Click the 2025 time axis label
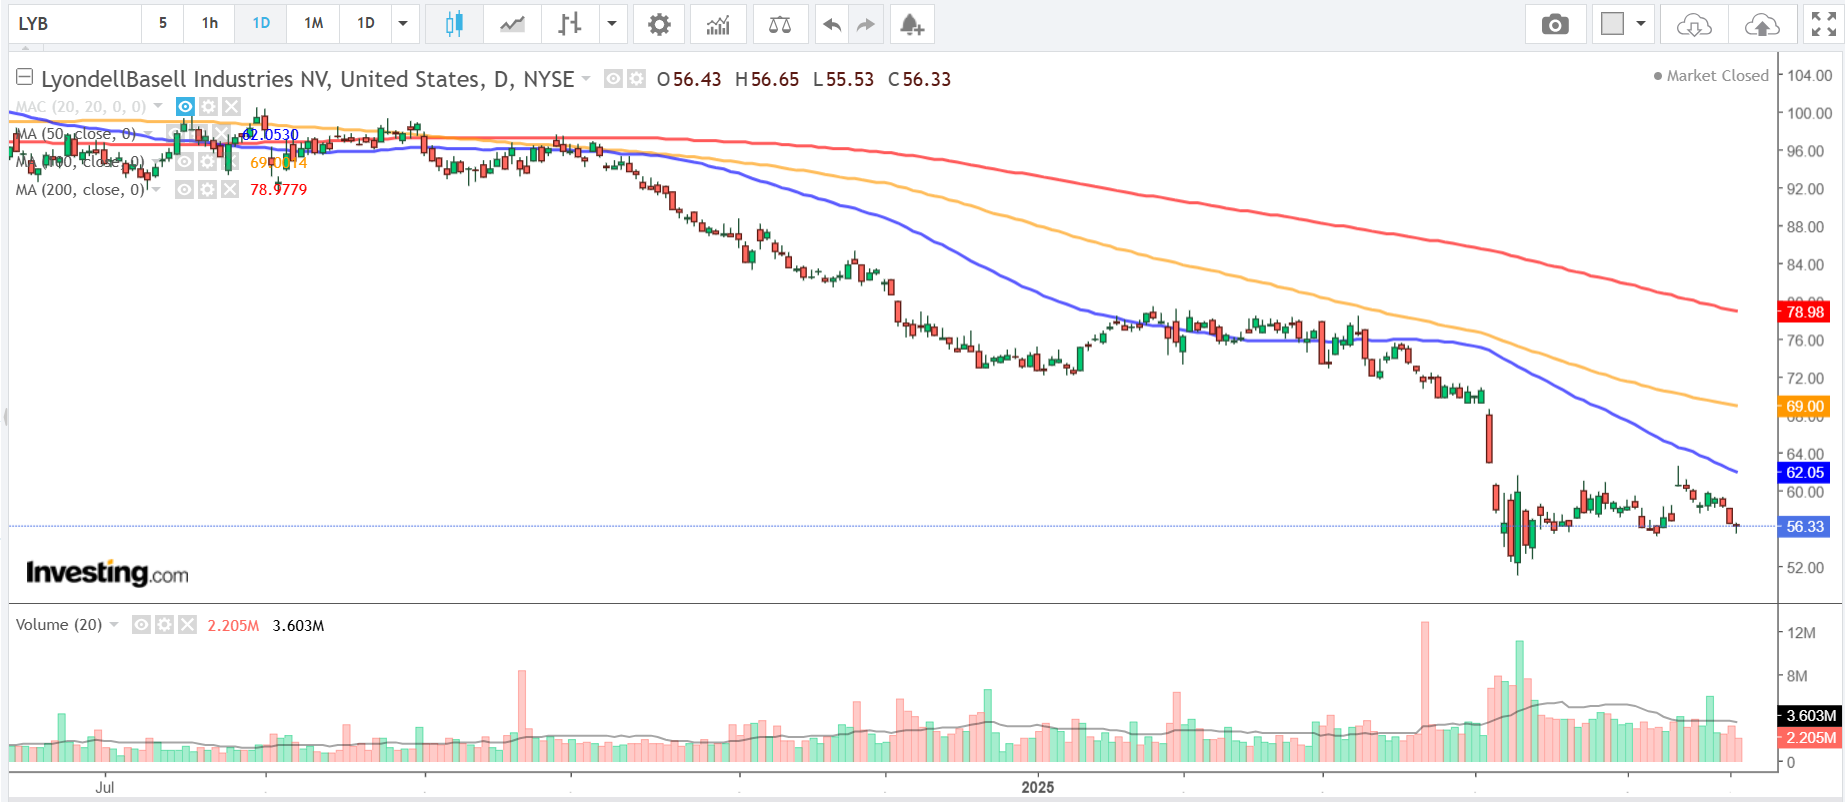 click(1038, 787)
